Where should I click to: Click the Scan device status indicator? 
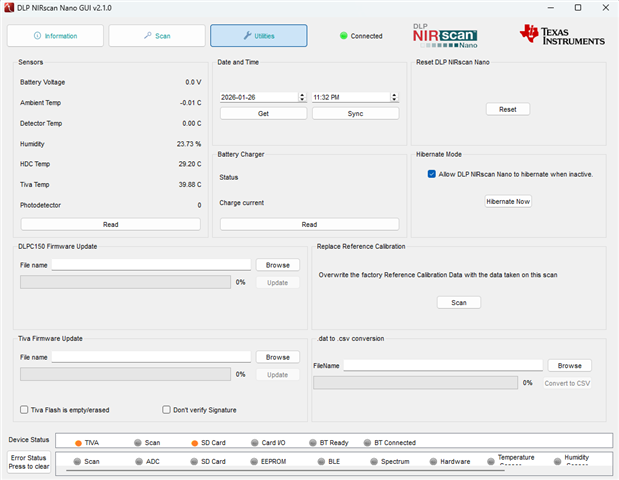[137, 443]
